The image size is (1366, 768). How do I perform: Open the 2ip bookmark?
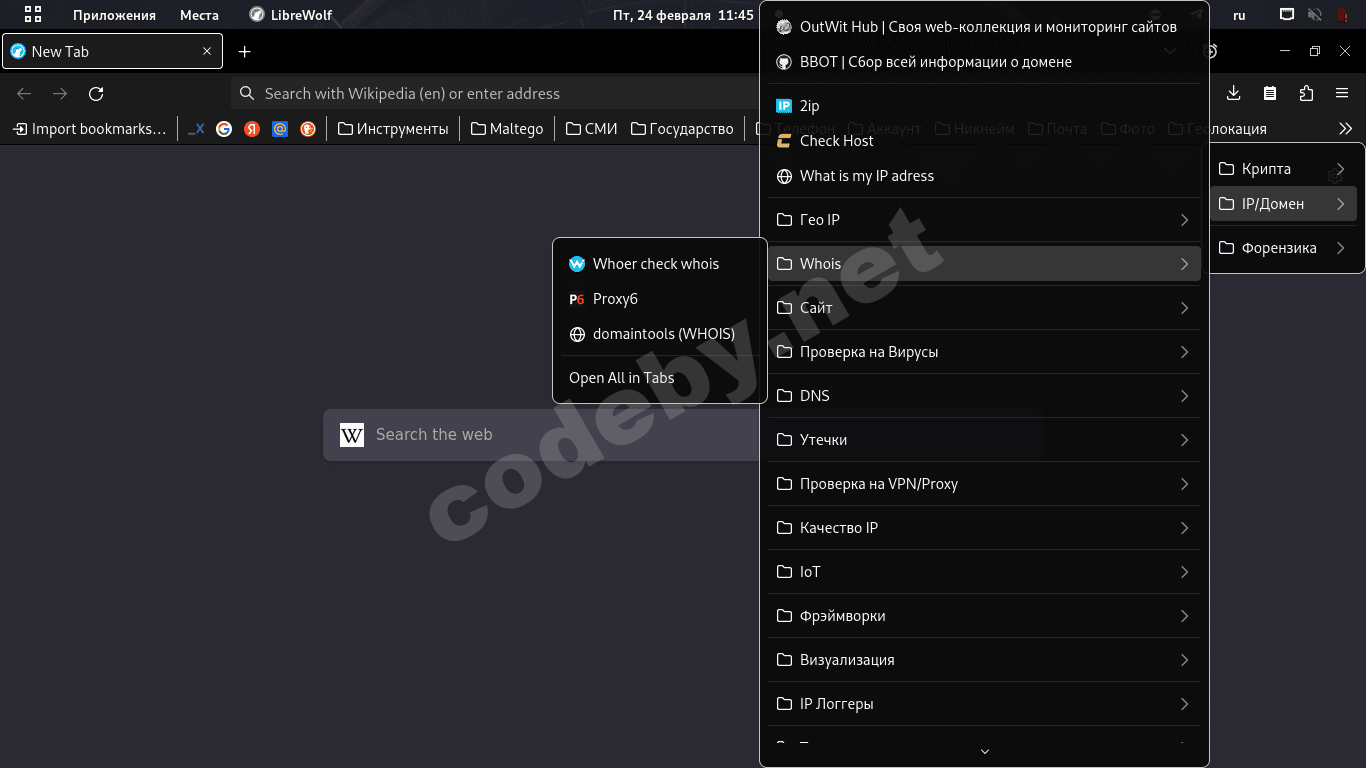[x=984, y=106]
